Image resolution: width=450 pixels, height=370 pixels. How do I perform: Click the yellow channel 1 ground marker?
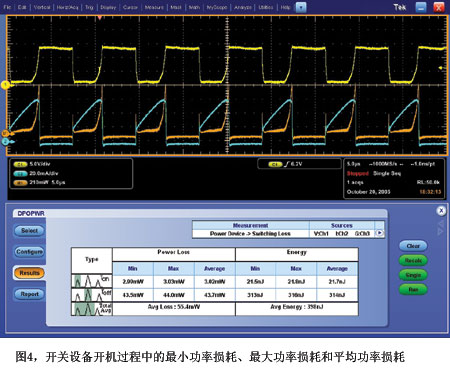coord(5,85)
